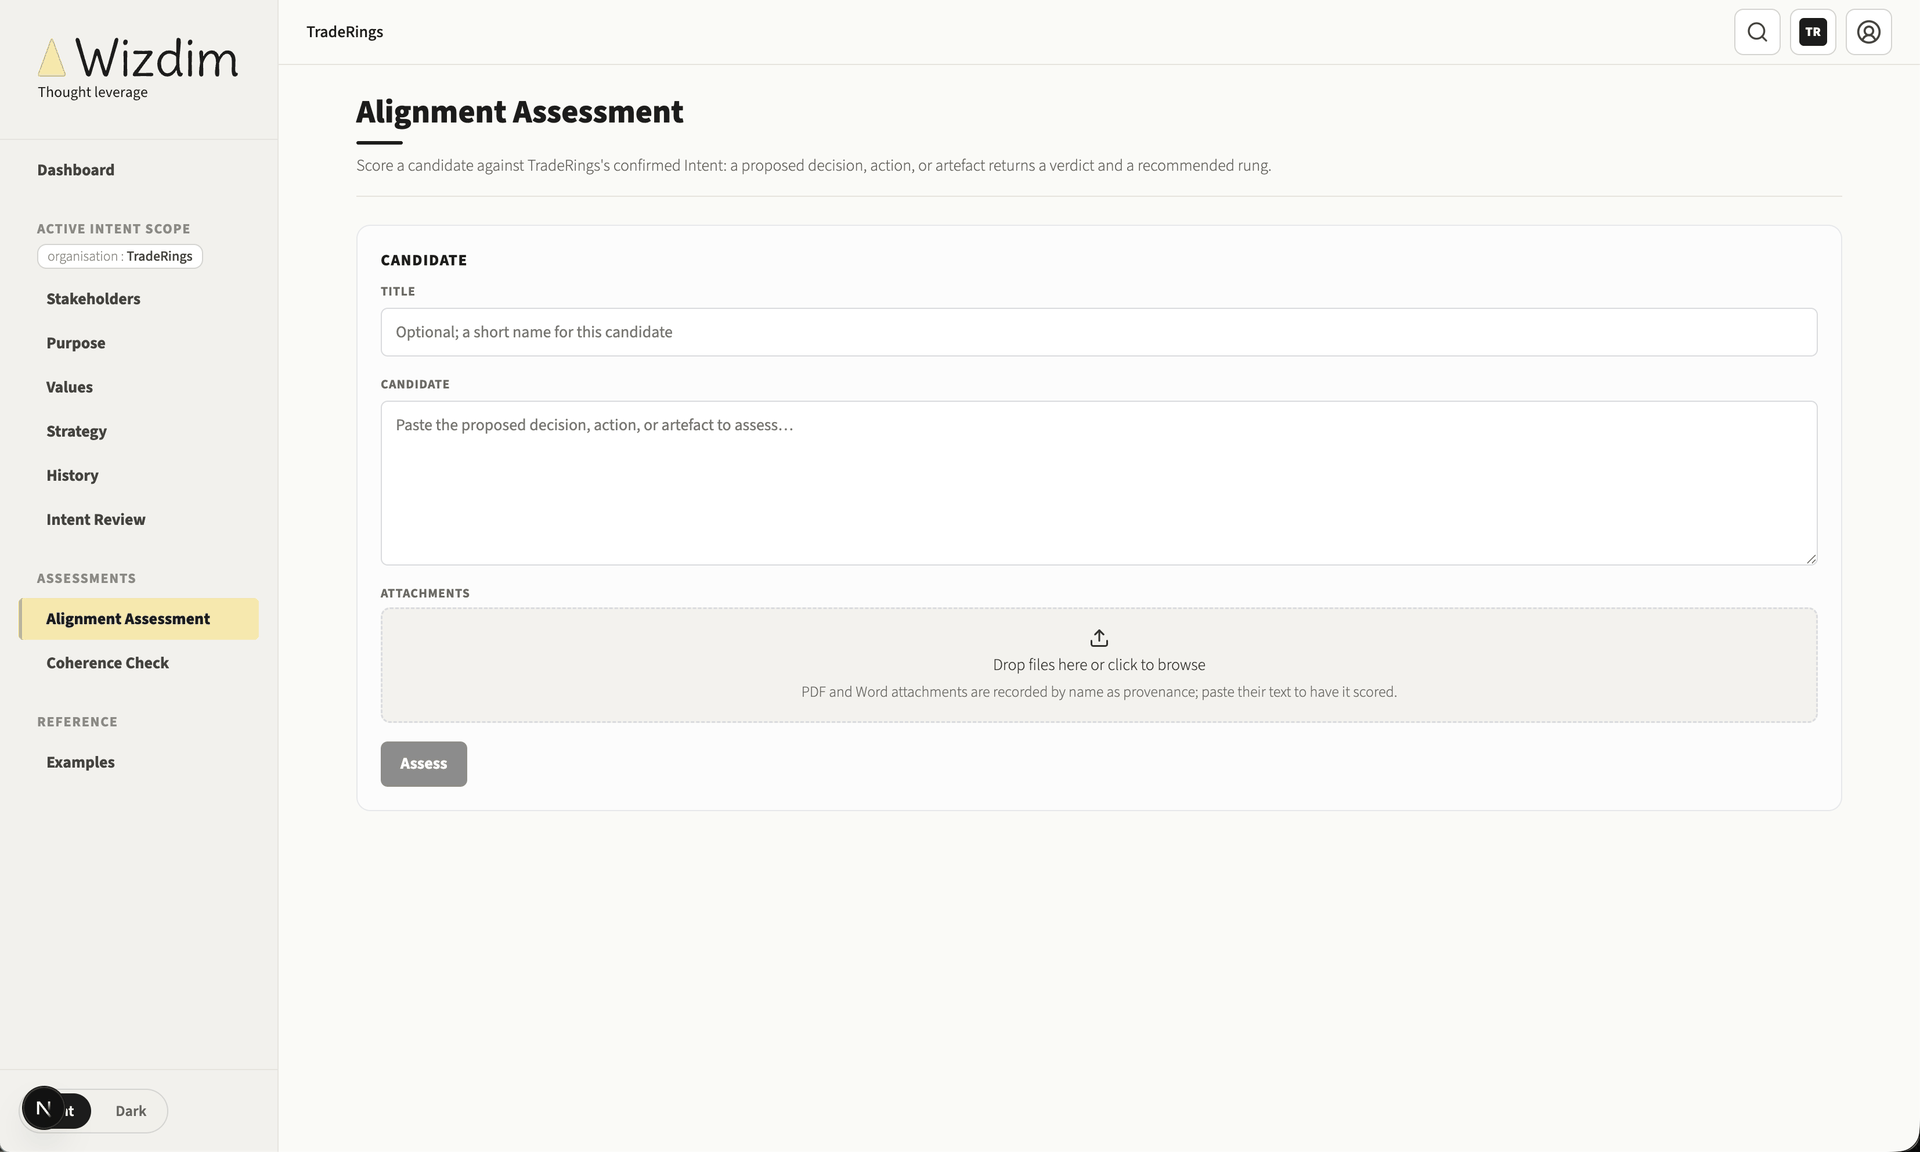The image size is (1920, 1152).
Task: Click the Assess button
Action: click(423, 764)
